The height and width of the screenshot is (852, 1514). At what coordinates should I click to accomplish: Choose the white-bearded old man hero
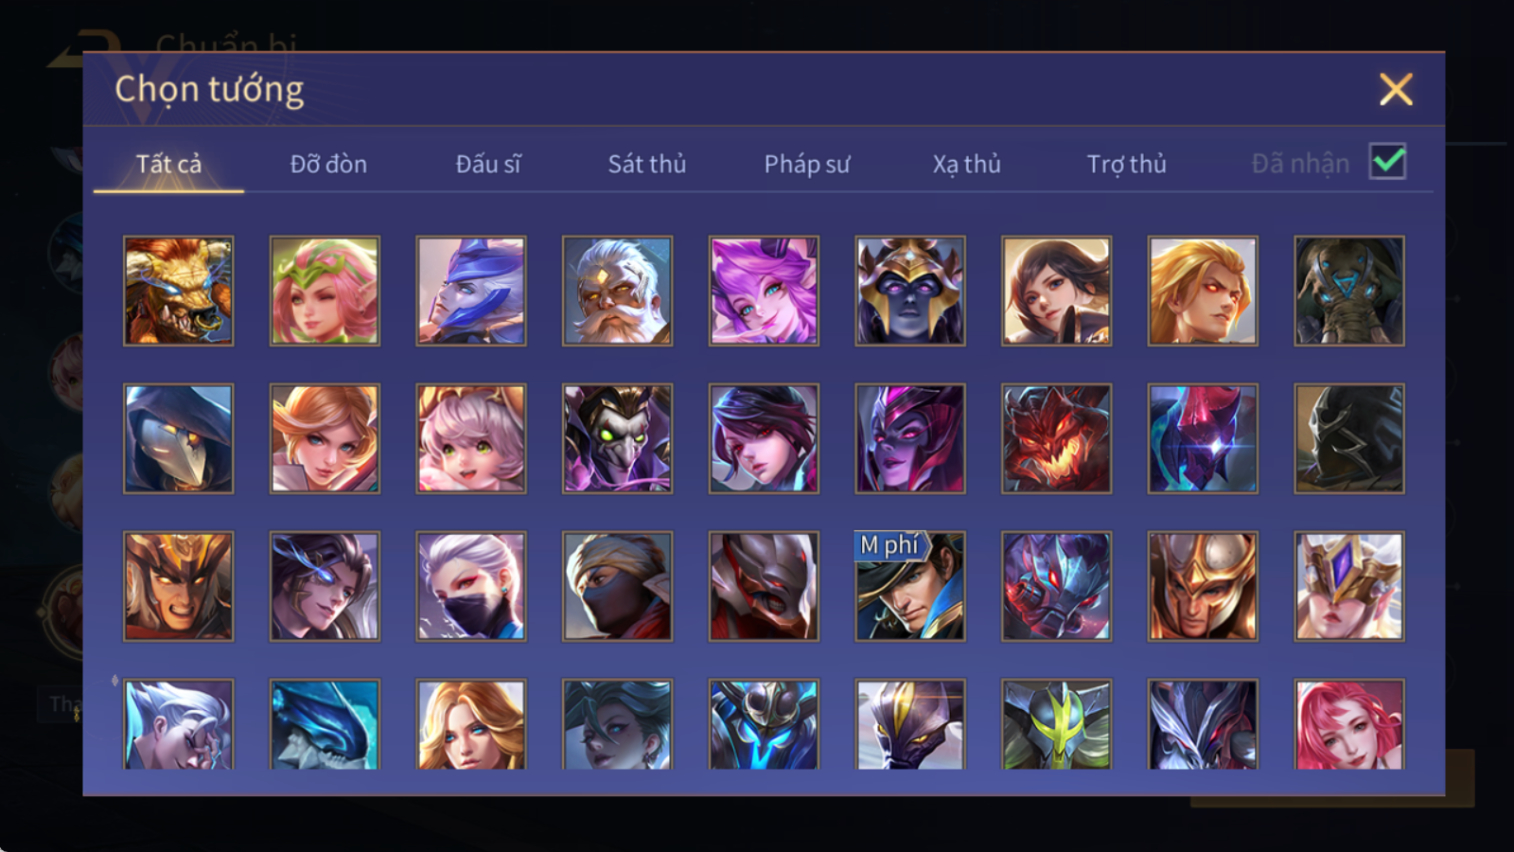pyautogui.click(x=617, y=291)
